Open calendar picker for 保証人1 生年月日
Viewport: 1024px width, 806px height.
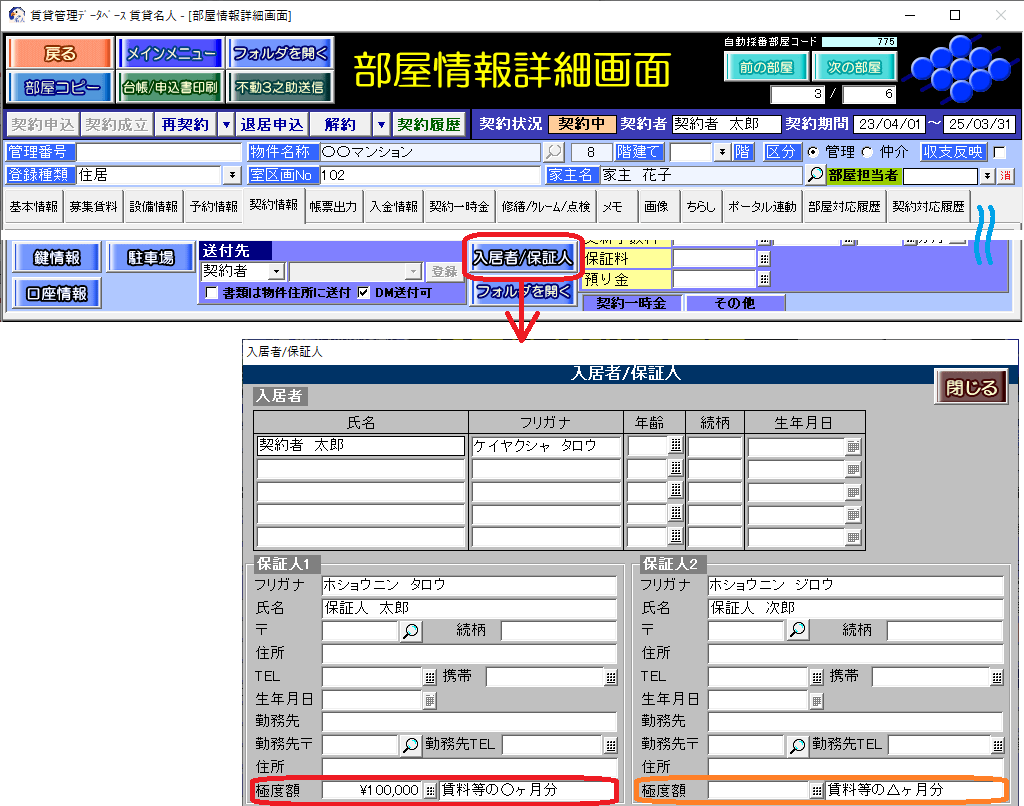click(430, 700)
